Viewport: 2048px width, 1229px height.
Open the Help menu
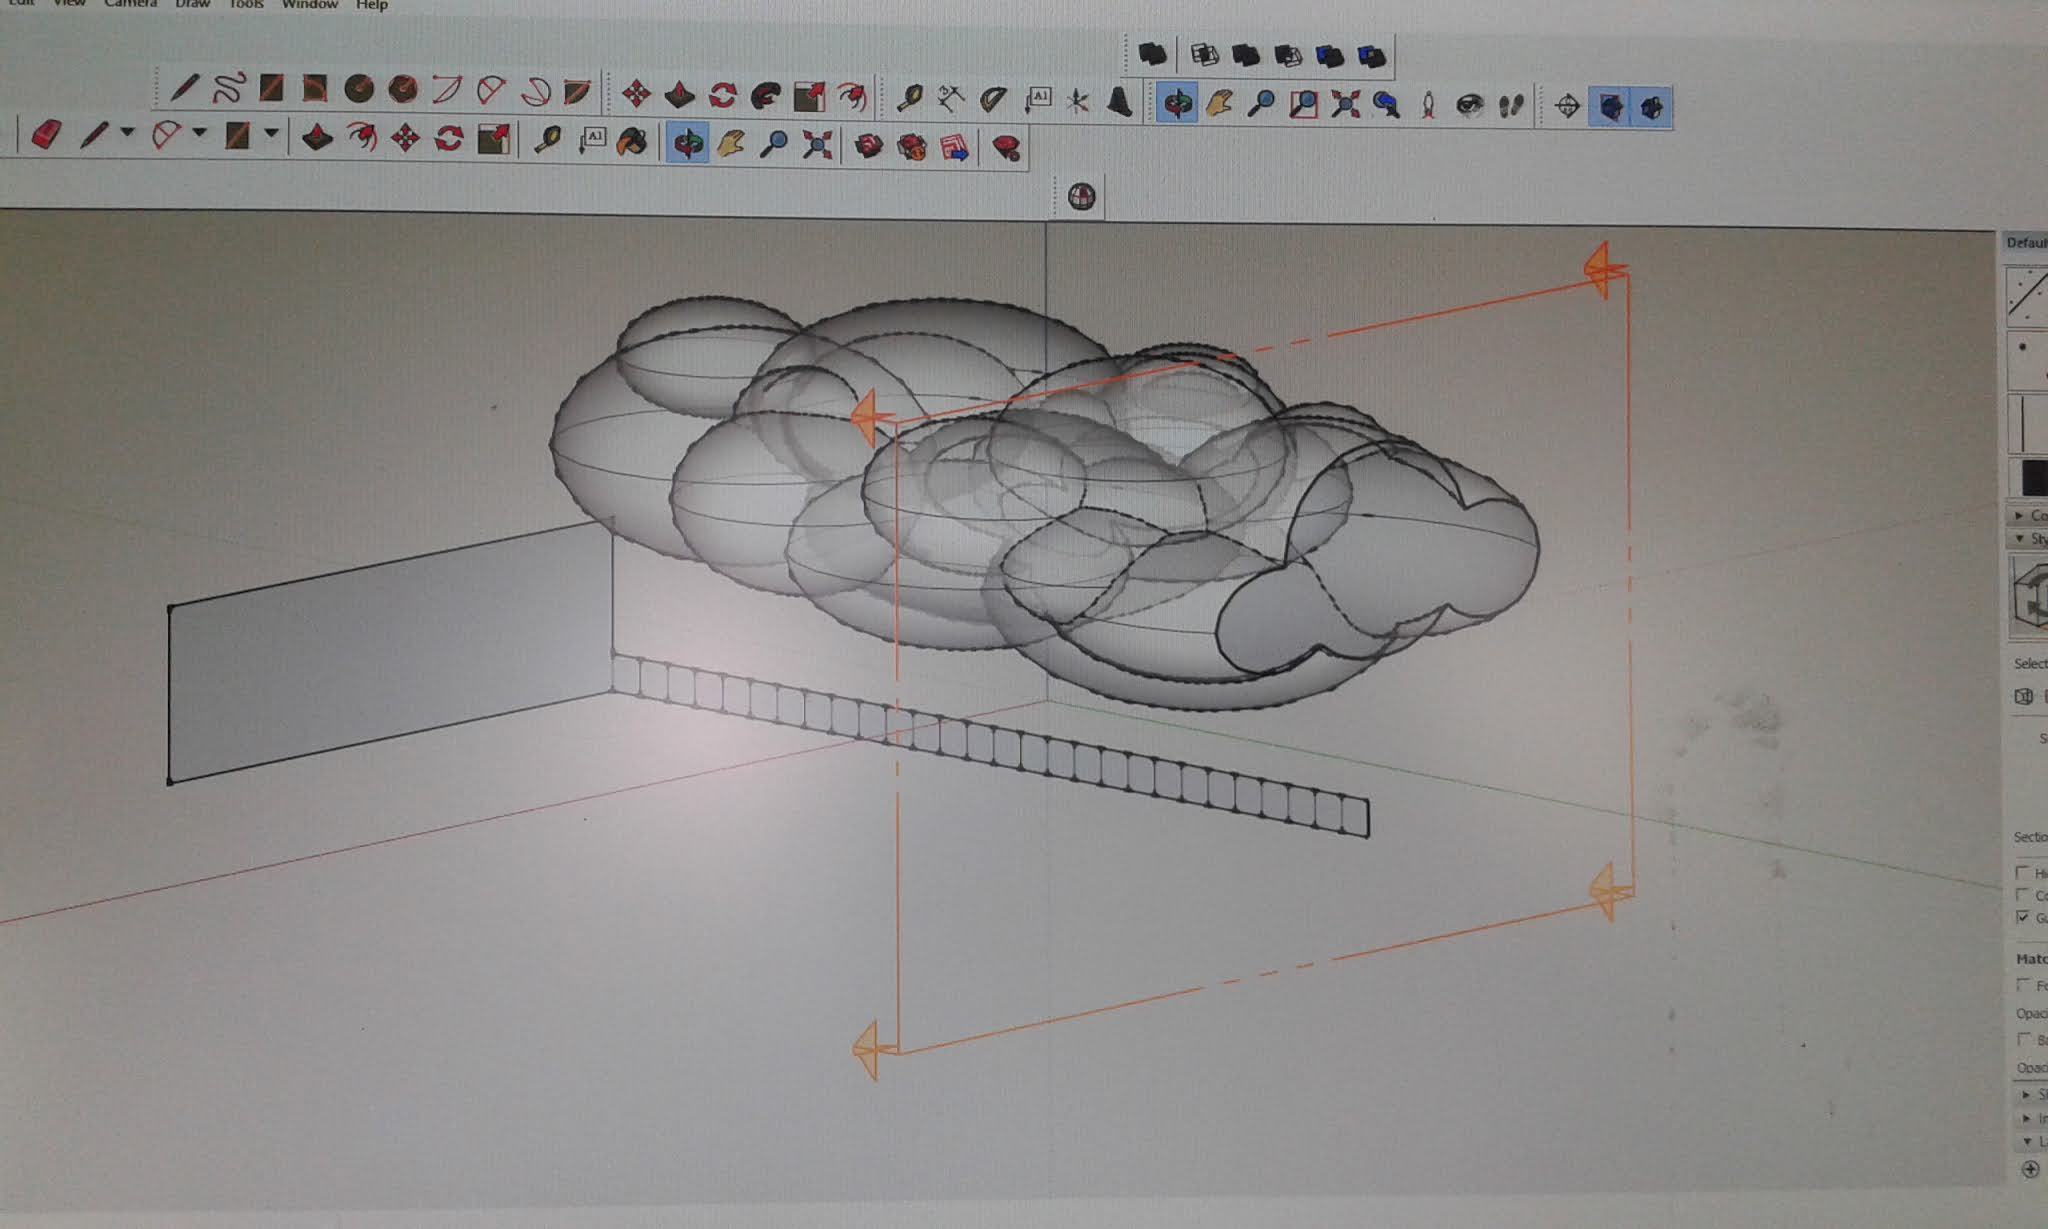[371, 5]
